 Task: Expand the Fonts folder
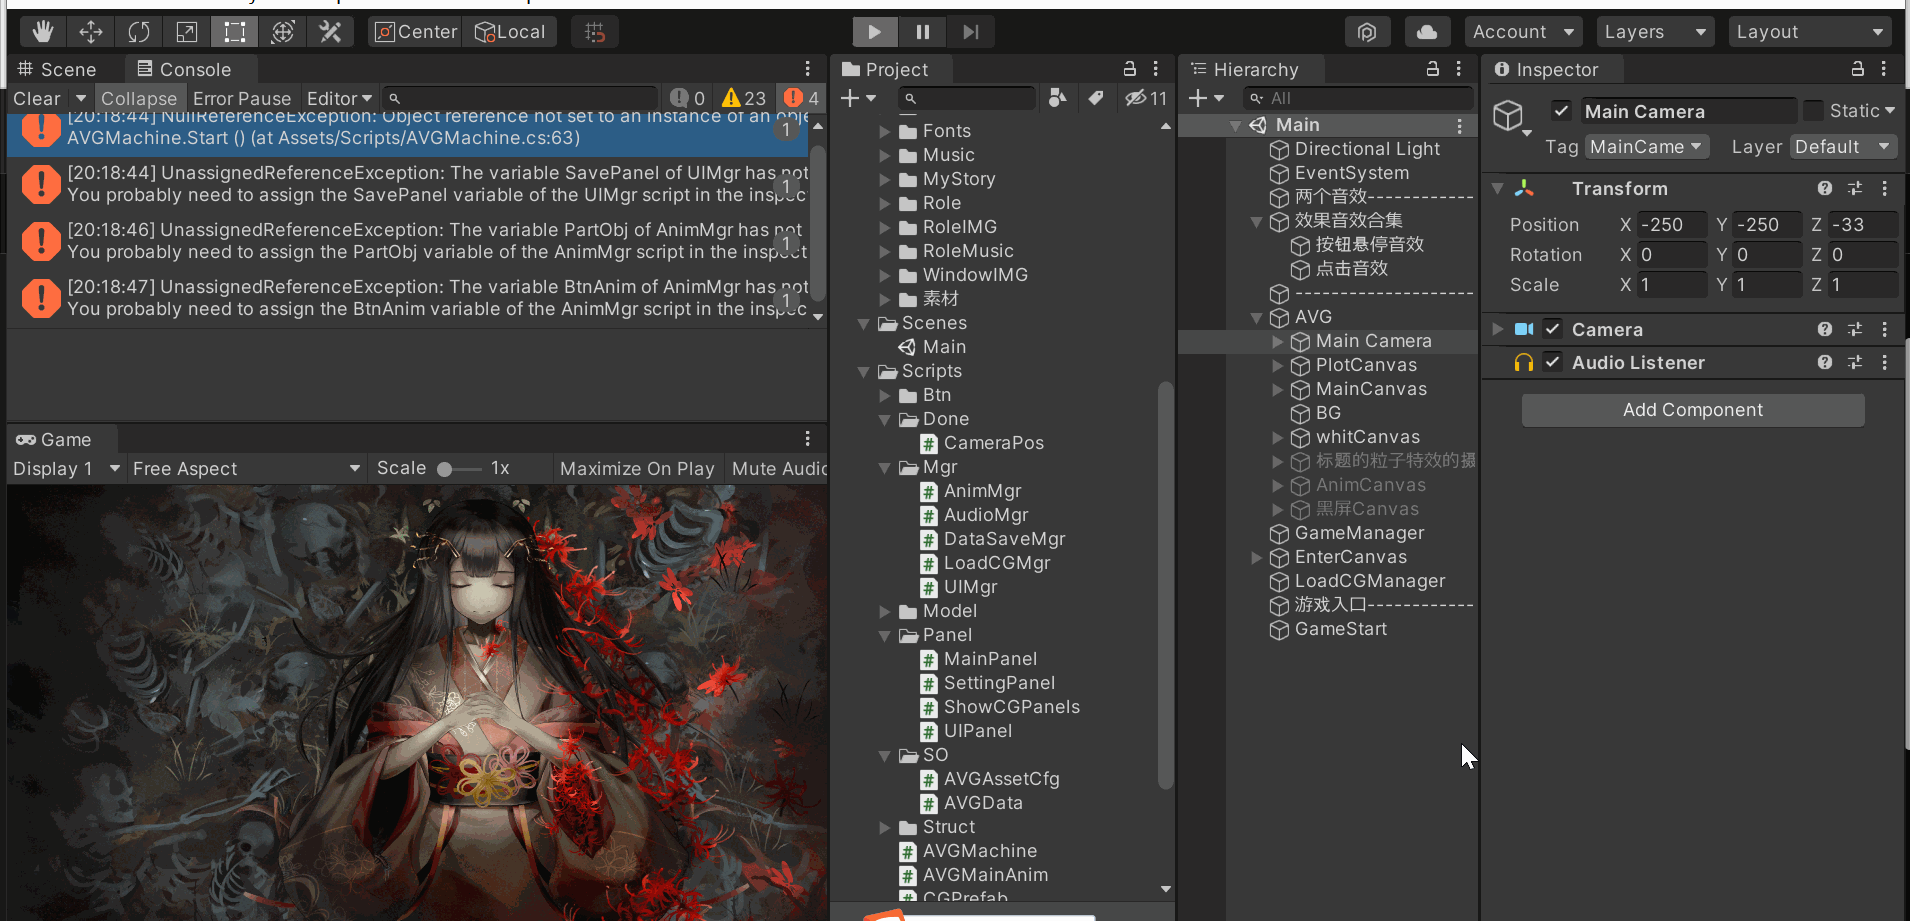click(x=884, y=131)
